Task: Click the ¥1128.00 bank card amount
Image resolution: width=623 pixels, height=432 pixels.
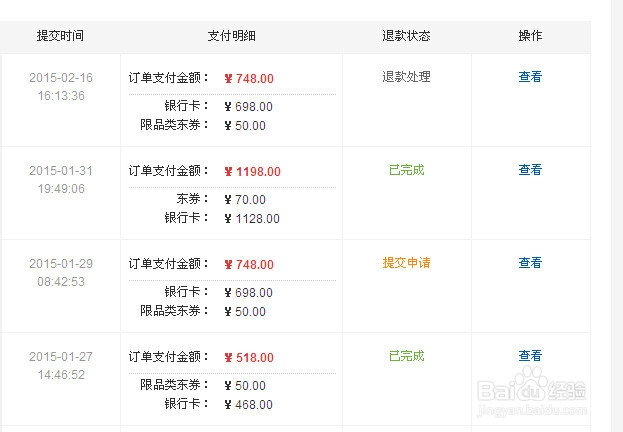Action: 252,219
